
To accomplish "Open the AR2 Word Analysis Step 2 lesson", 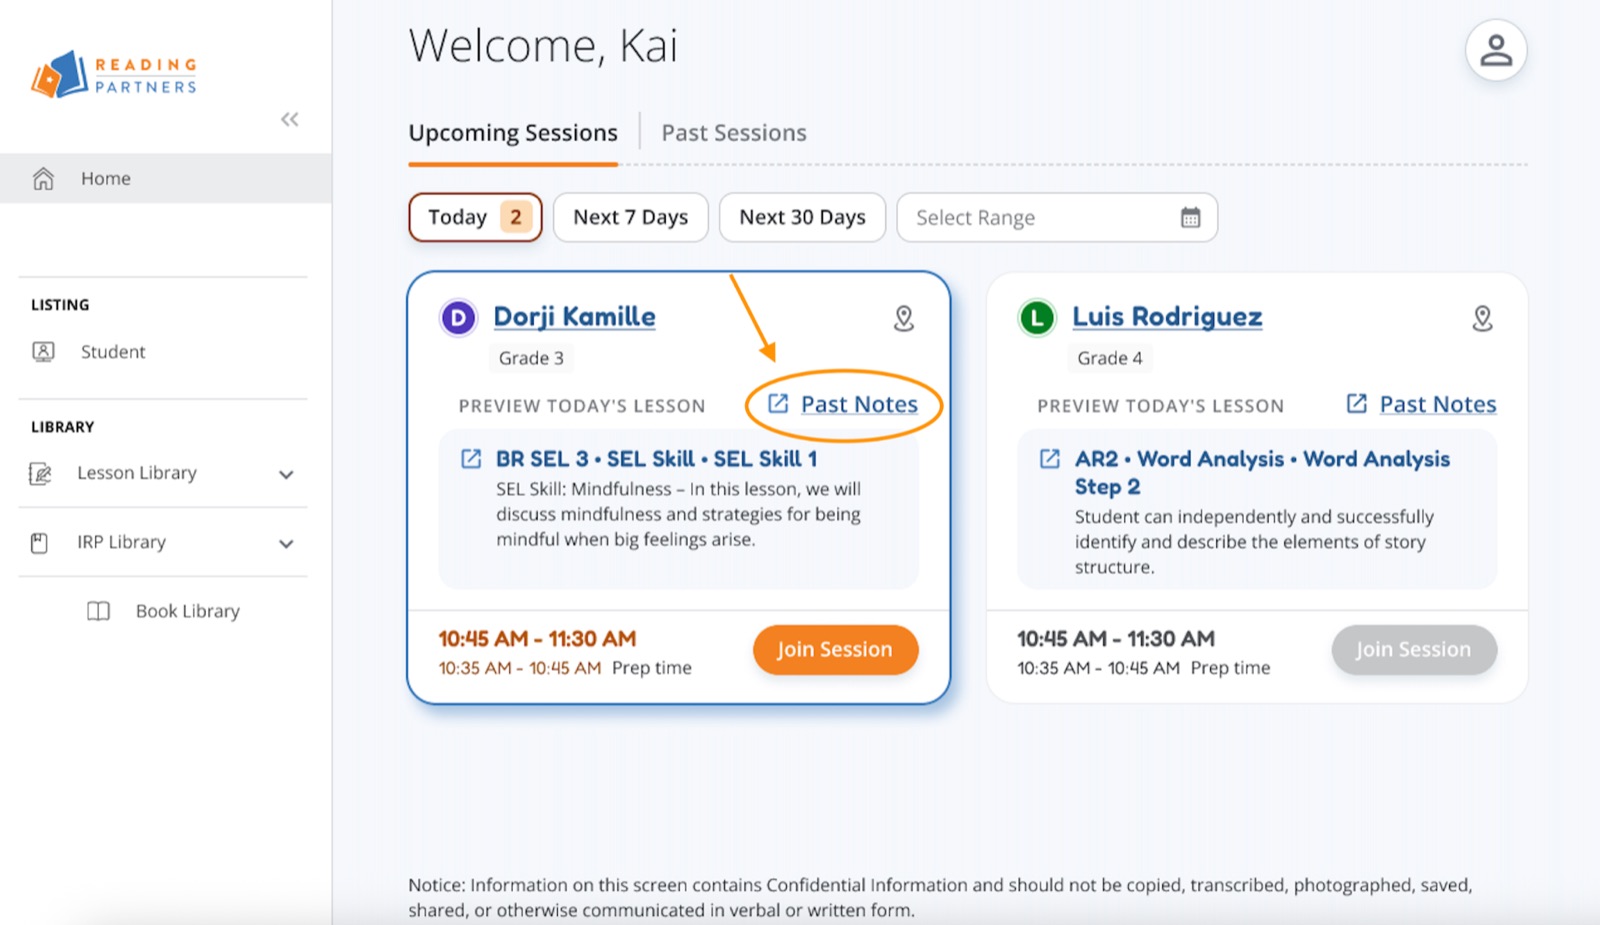I will [1262, 472].
